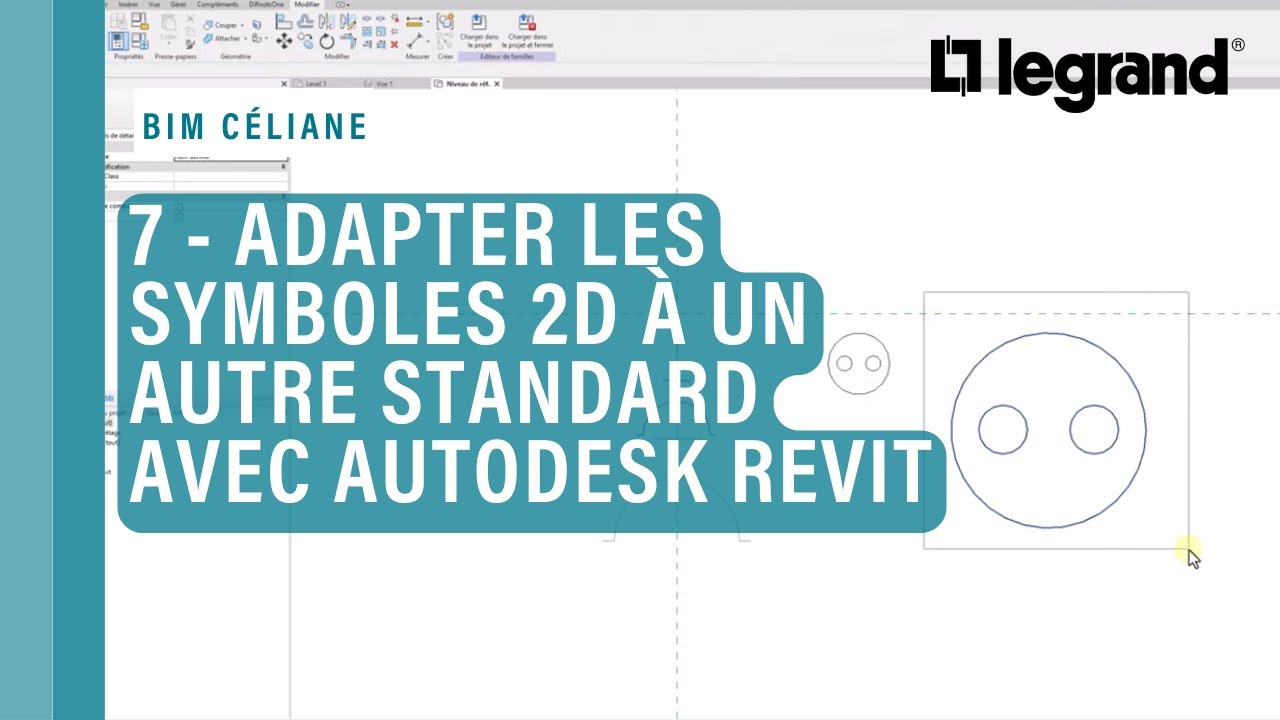Image resolution: width=1280 pixels, height=720 pixels.
Task: Select the Mirror pick-axis tool
Action: click(327, 22)
